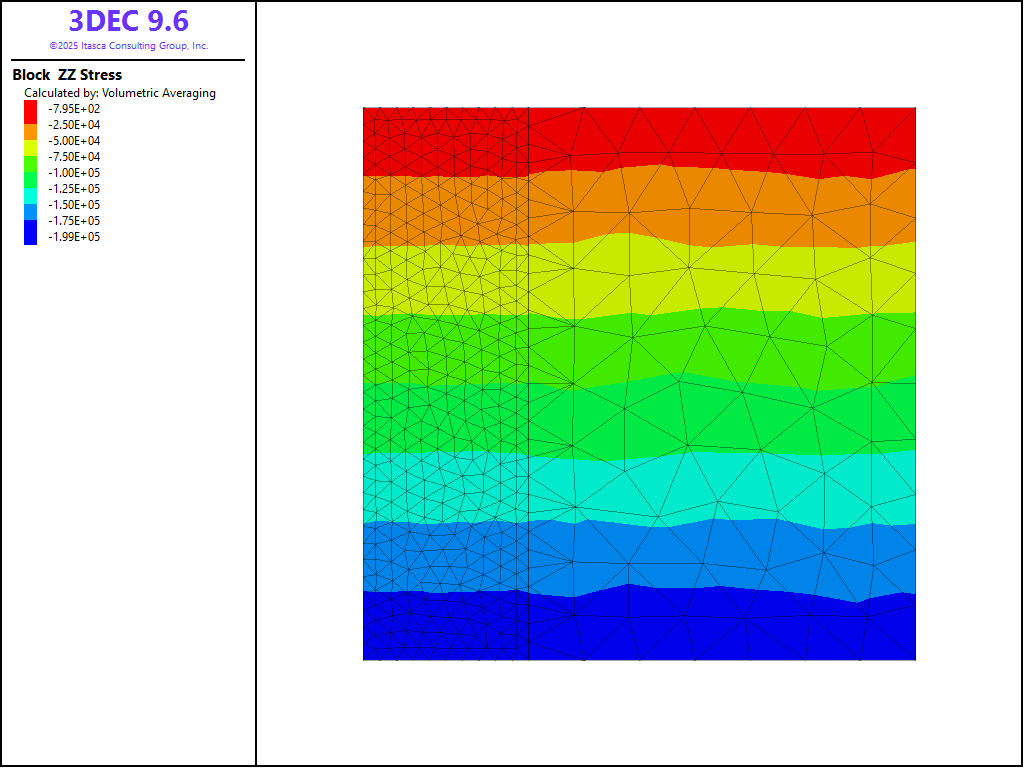1024x768 pixels.
Task: Click the dark blue legend swatch
Action: pos(30,234)
